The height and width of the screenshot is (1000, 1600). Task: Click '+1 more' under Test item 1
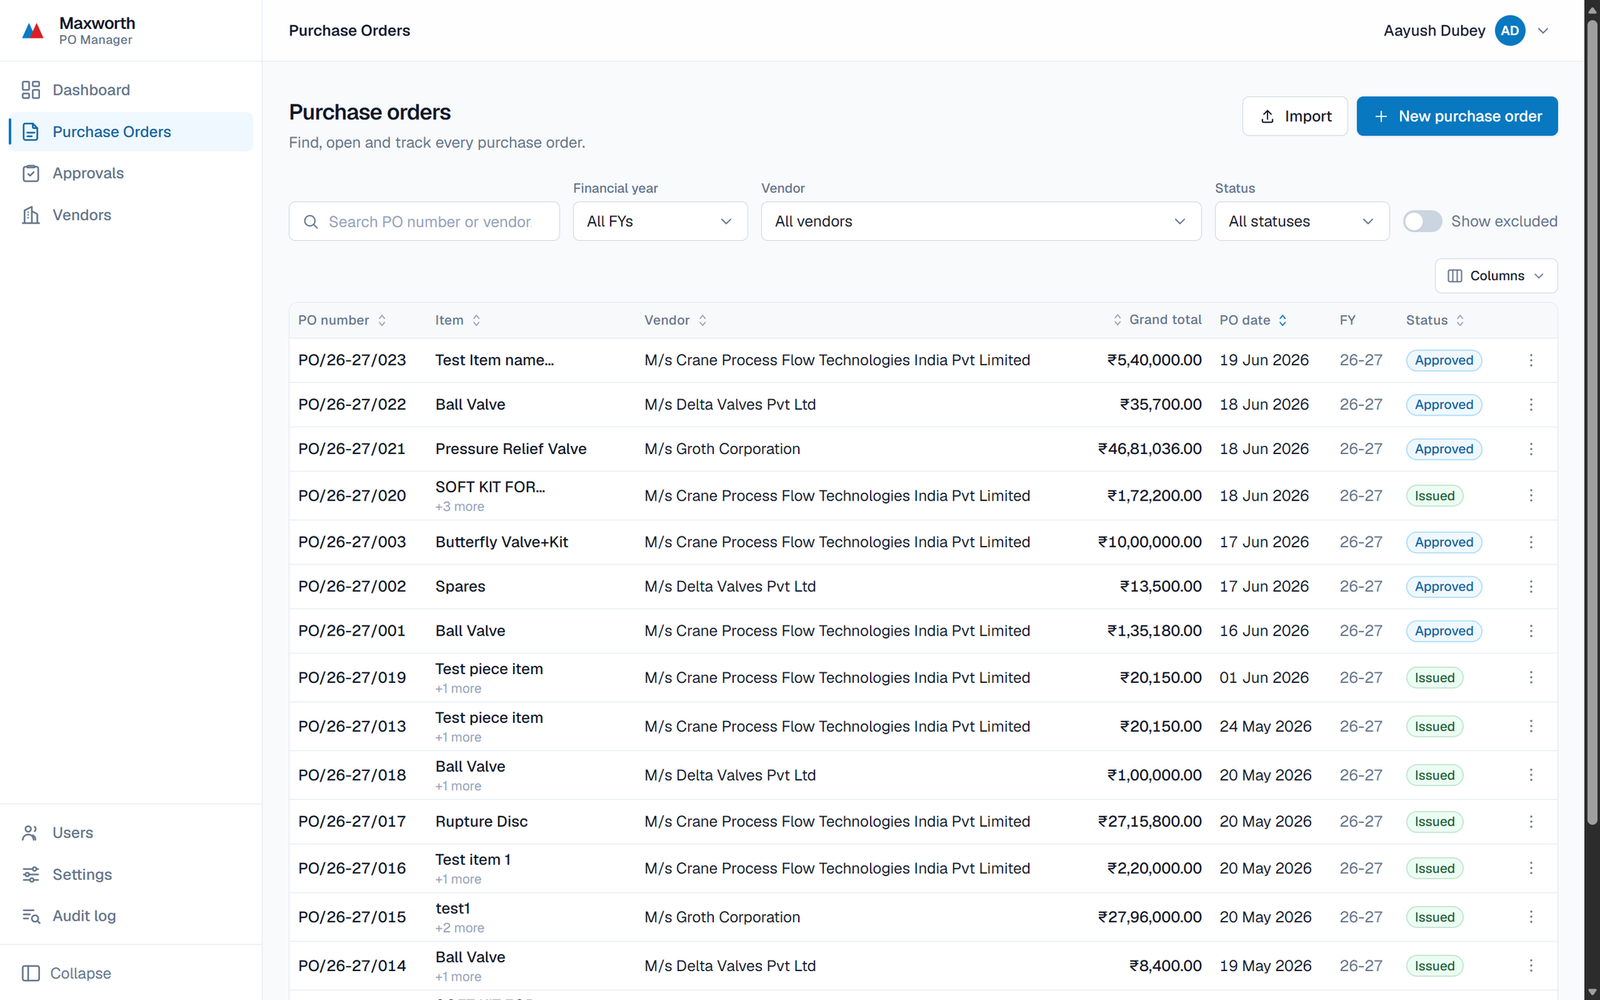pyautogui.click(x=458, y=880)
